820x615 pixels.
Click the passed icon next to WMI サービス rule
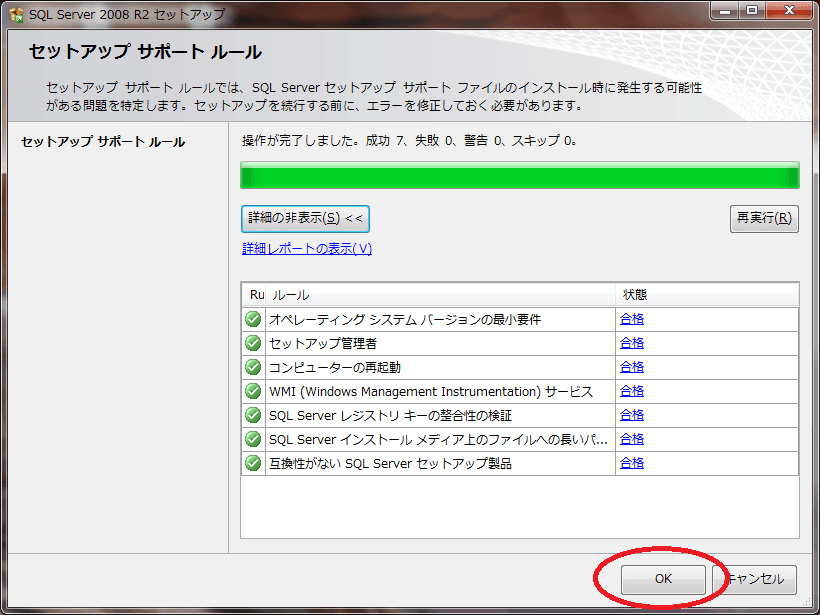click(x=252, y=390)
